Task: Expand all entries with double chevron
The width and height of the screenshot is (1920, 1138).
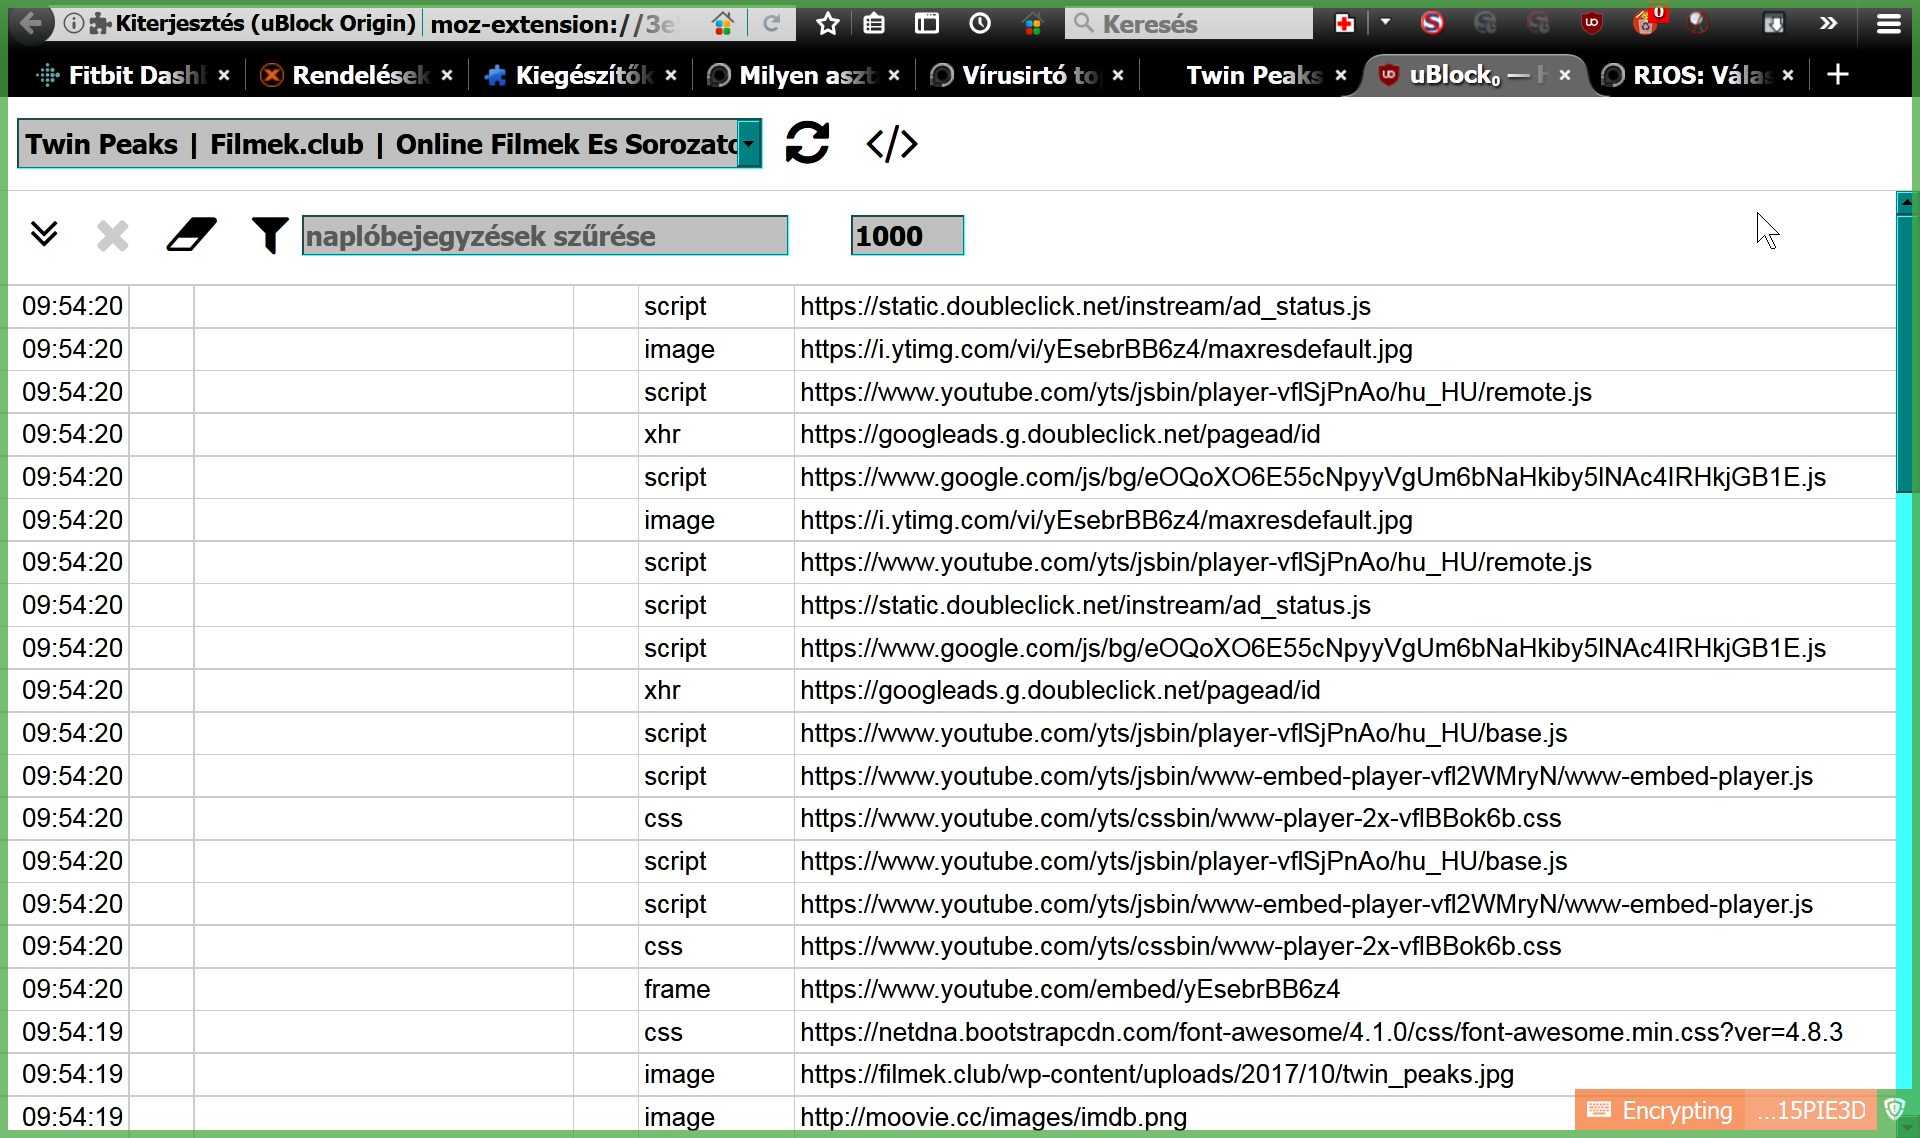Action: (x=43, y=234)
